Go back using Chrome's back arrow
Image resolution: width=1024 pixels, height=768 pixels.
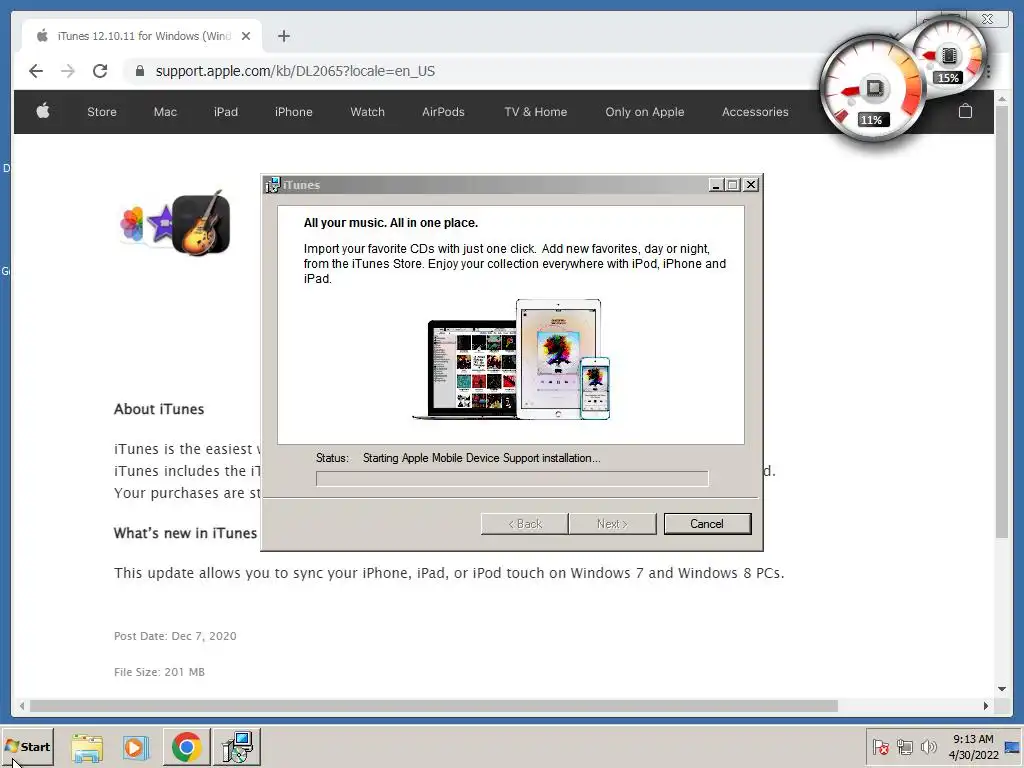point(36,71)
